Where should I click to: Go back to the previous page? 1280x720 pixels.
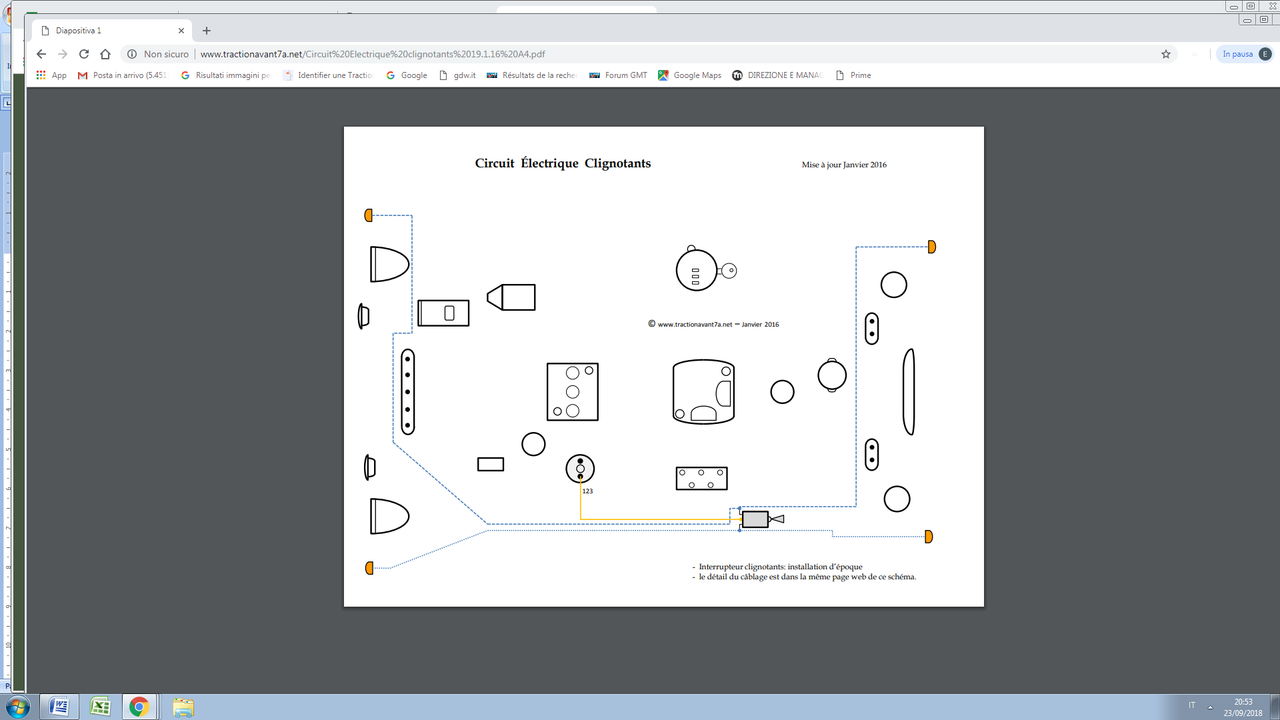(40, 54)
